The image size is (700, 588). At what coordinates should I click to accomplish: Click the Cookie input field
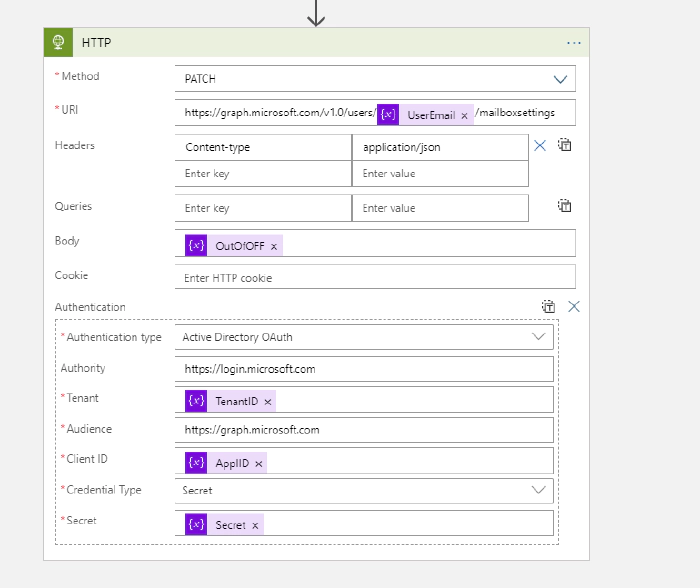pyautogui.click(x=375, y=277)
